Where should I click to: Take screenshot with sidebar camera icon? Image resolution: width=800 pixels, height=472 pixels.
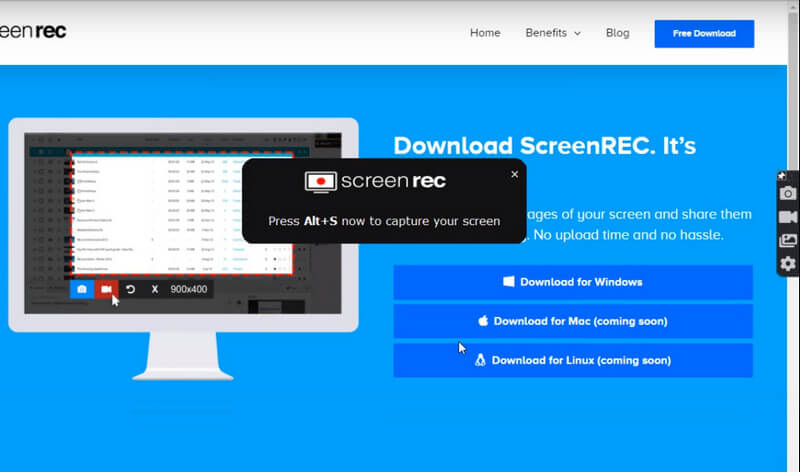[x=788, y=193]
